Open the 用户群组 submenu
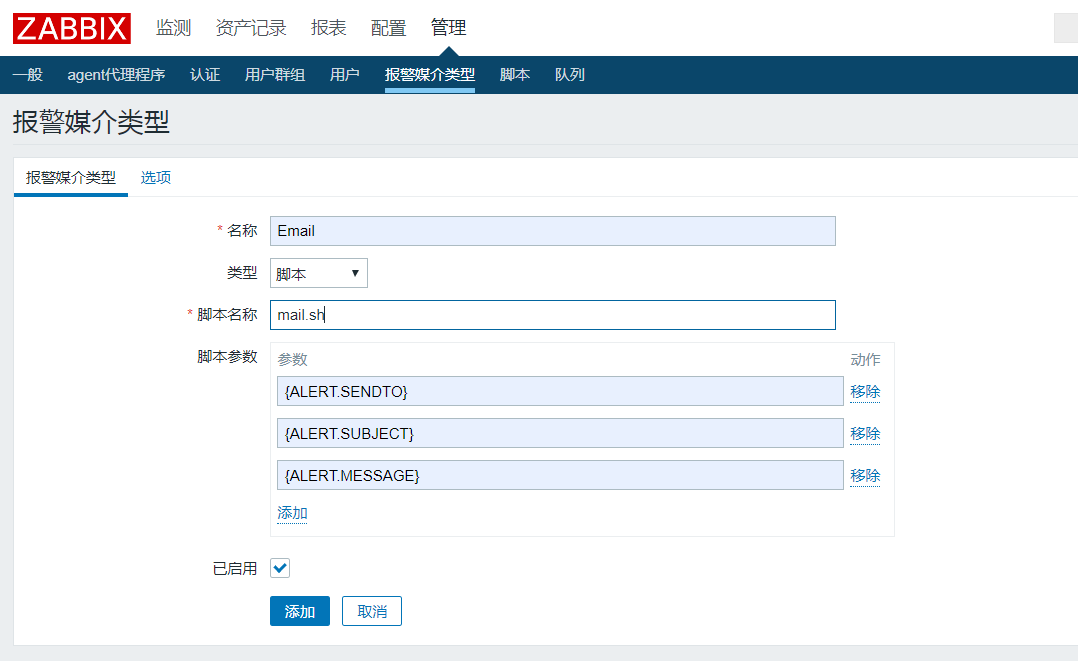Screen dimensions: 1078x661 [275, 75]
